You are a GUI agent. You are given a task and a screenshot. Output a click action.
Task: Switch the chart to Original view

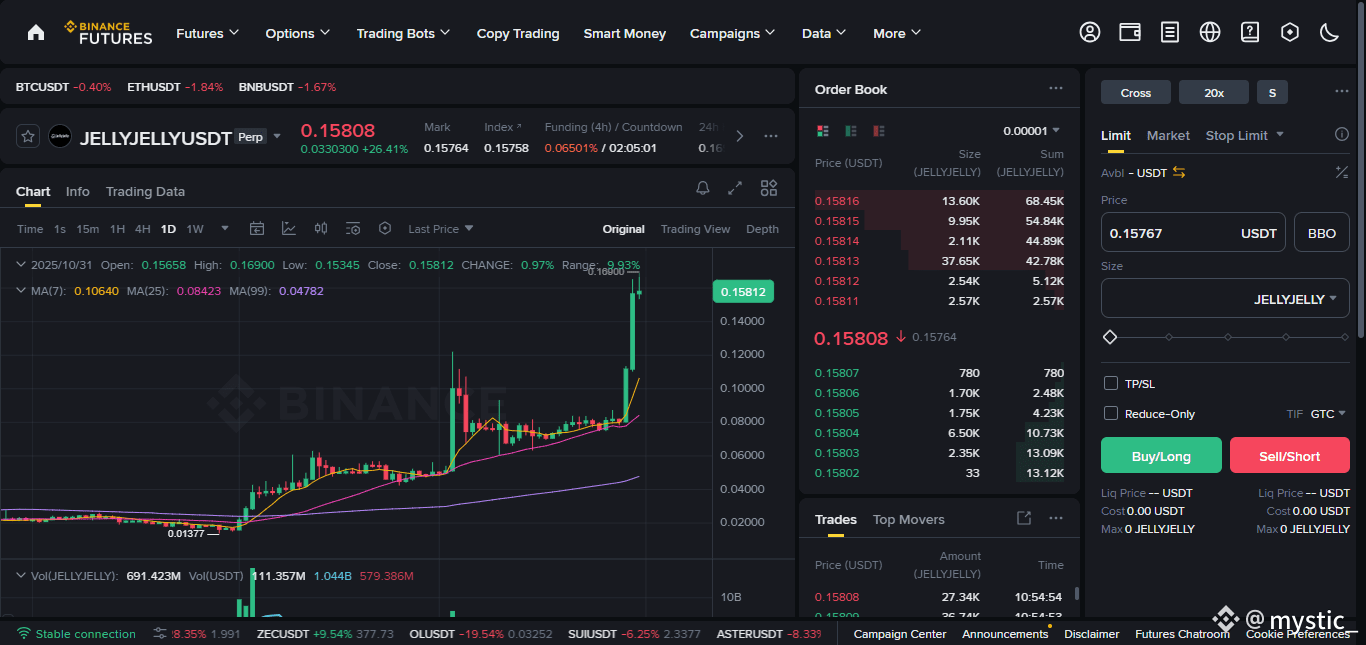coord(623,229)
